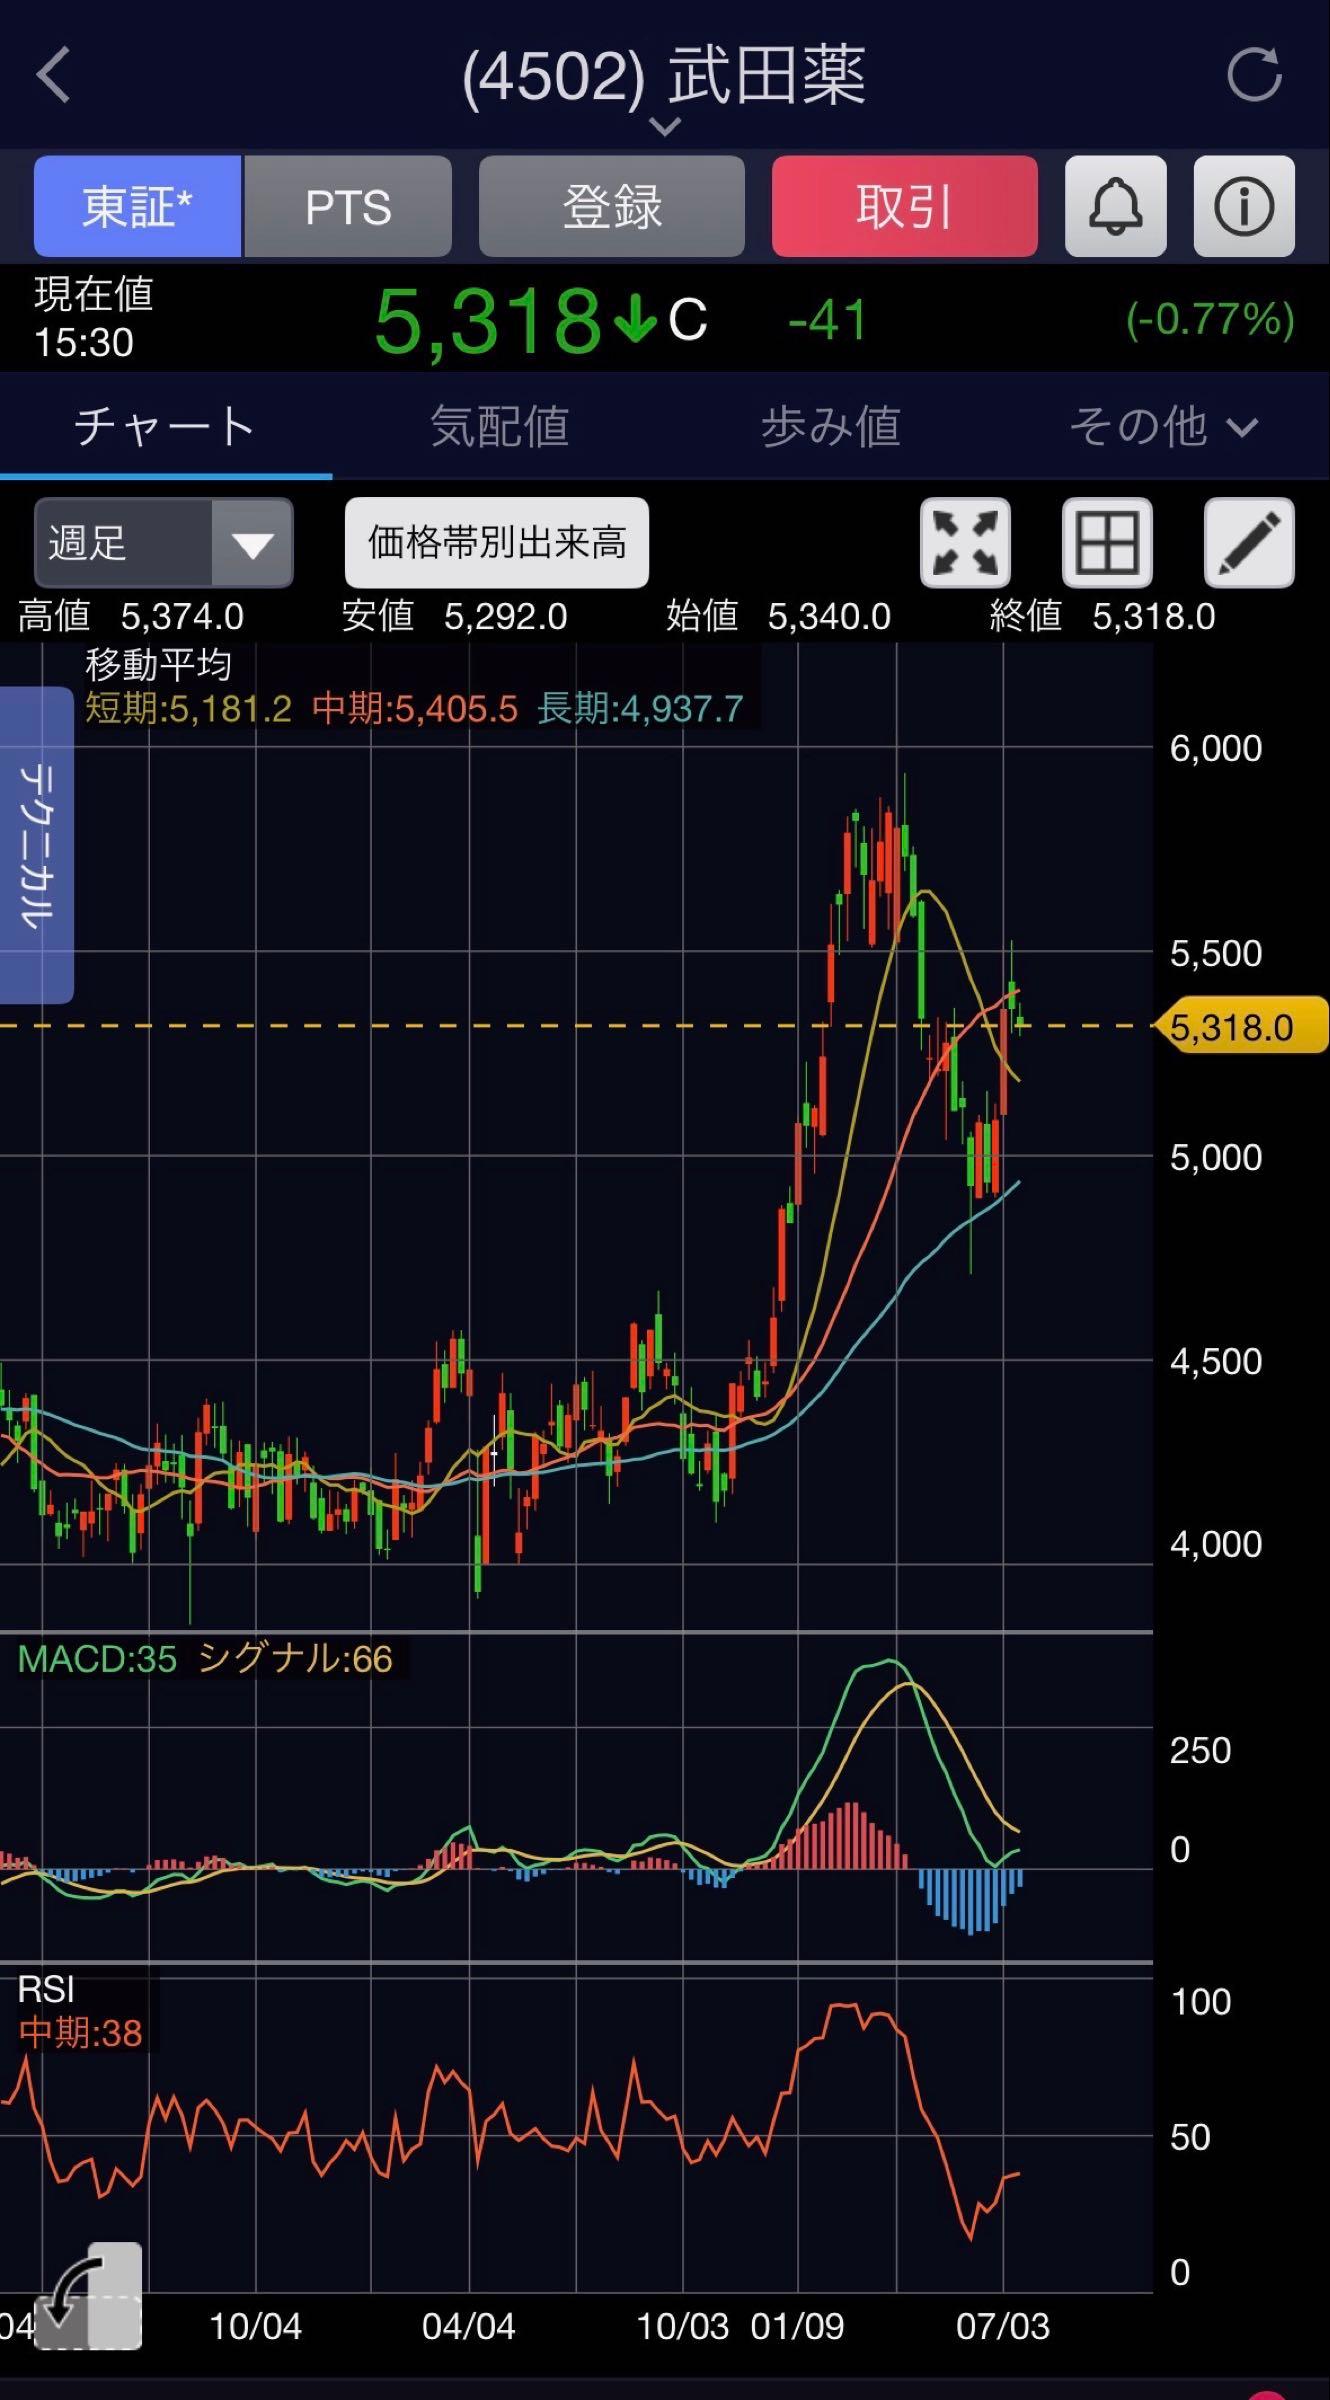Viewport: 1330px width, 2400px height.
Task: Switch to the PTS market toggle
Action: point(348,206)
